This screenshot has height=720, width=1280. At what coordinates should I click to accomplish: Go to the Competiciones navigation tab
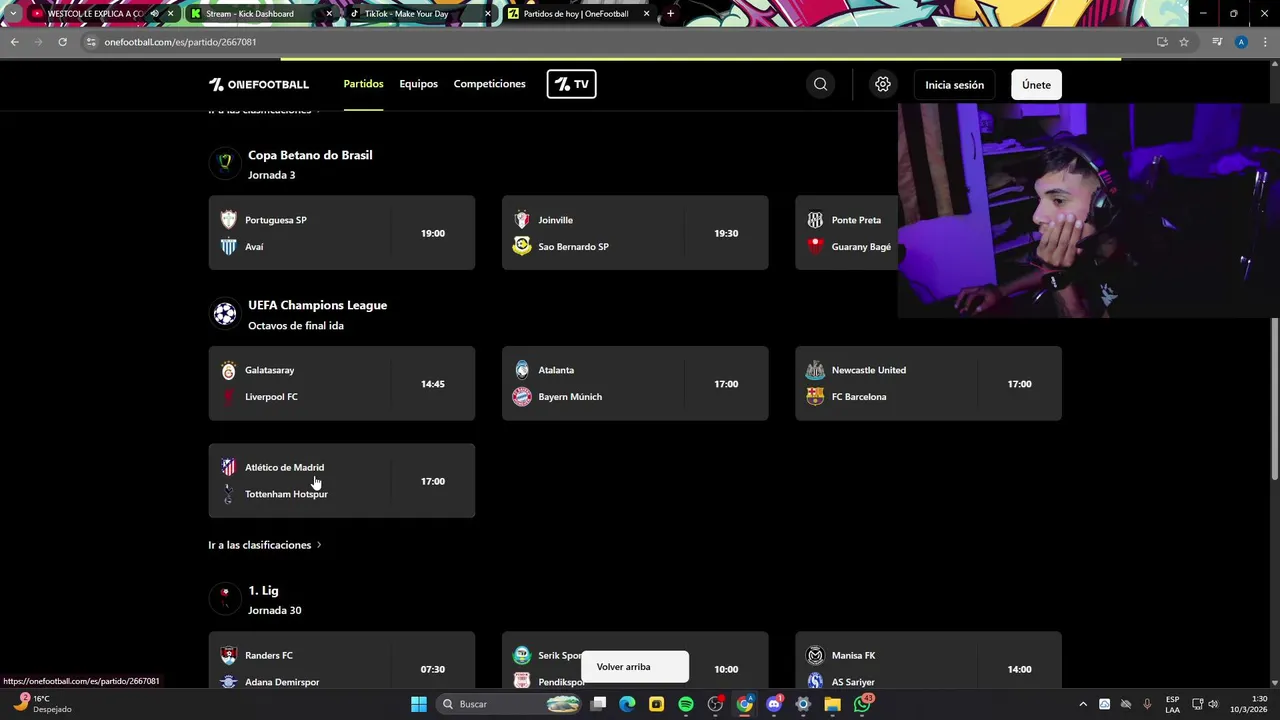489,84
